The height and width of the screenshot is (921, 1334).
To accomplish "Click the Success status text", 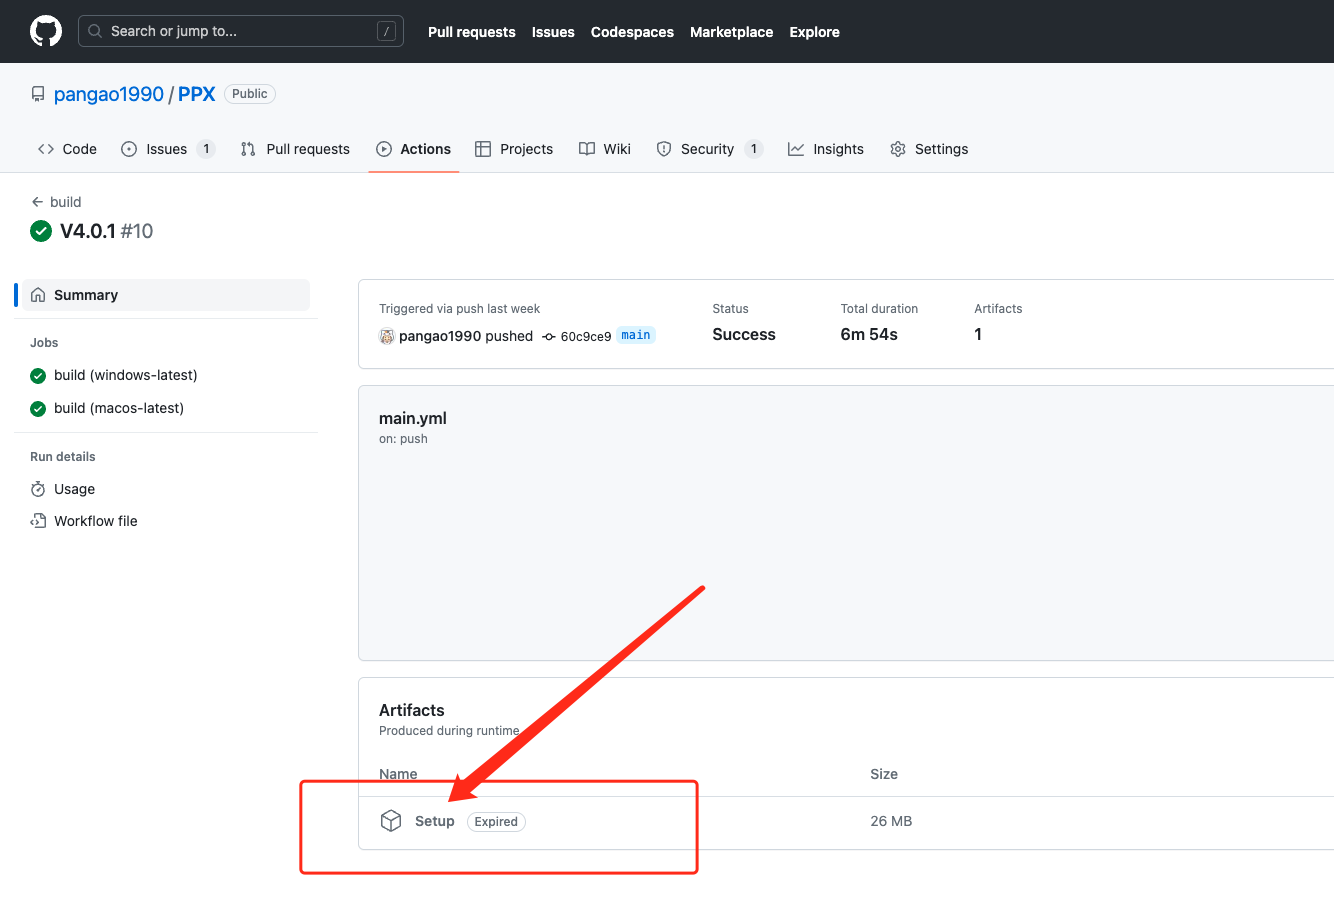I will 744,334.
